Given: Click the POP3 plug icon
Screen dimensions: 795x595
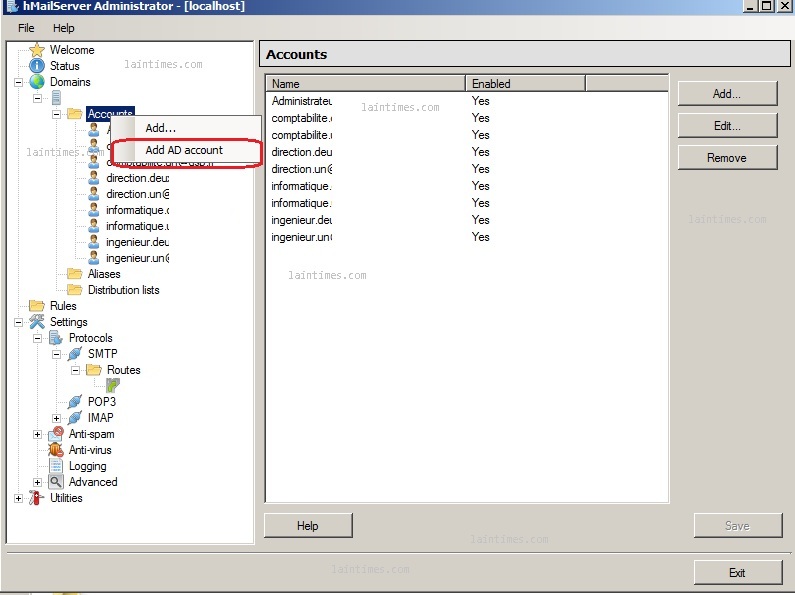Looking at the screenshot, I should (x=75, y=402).
